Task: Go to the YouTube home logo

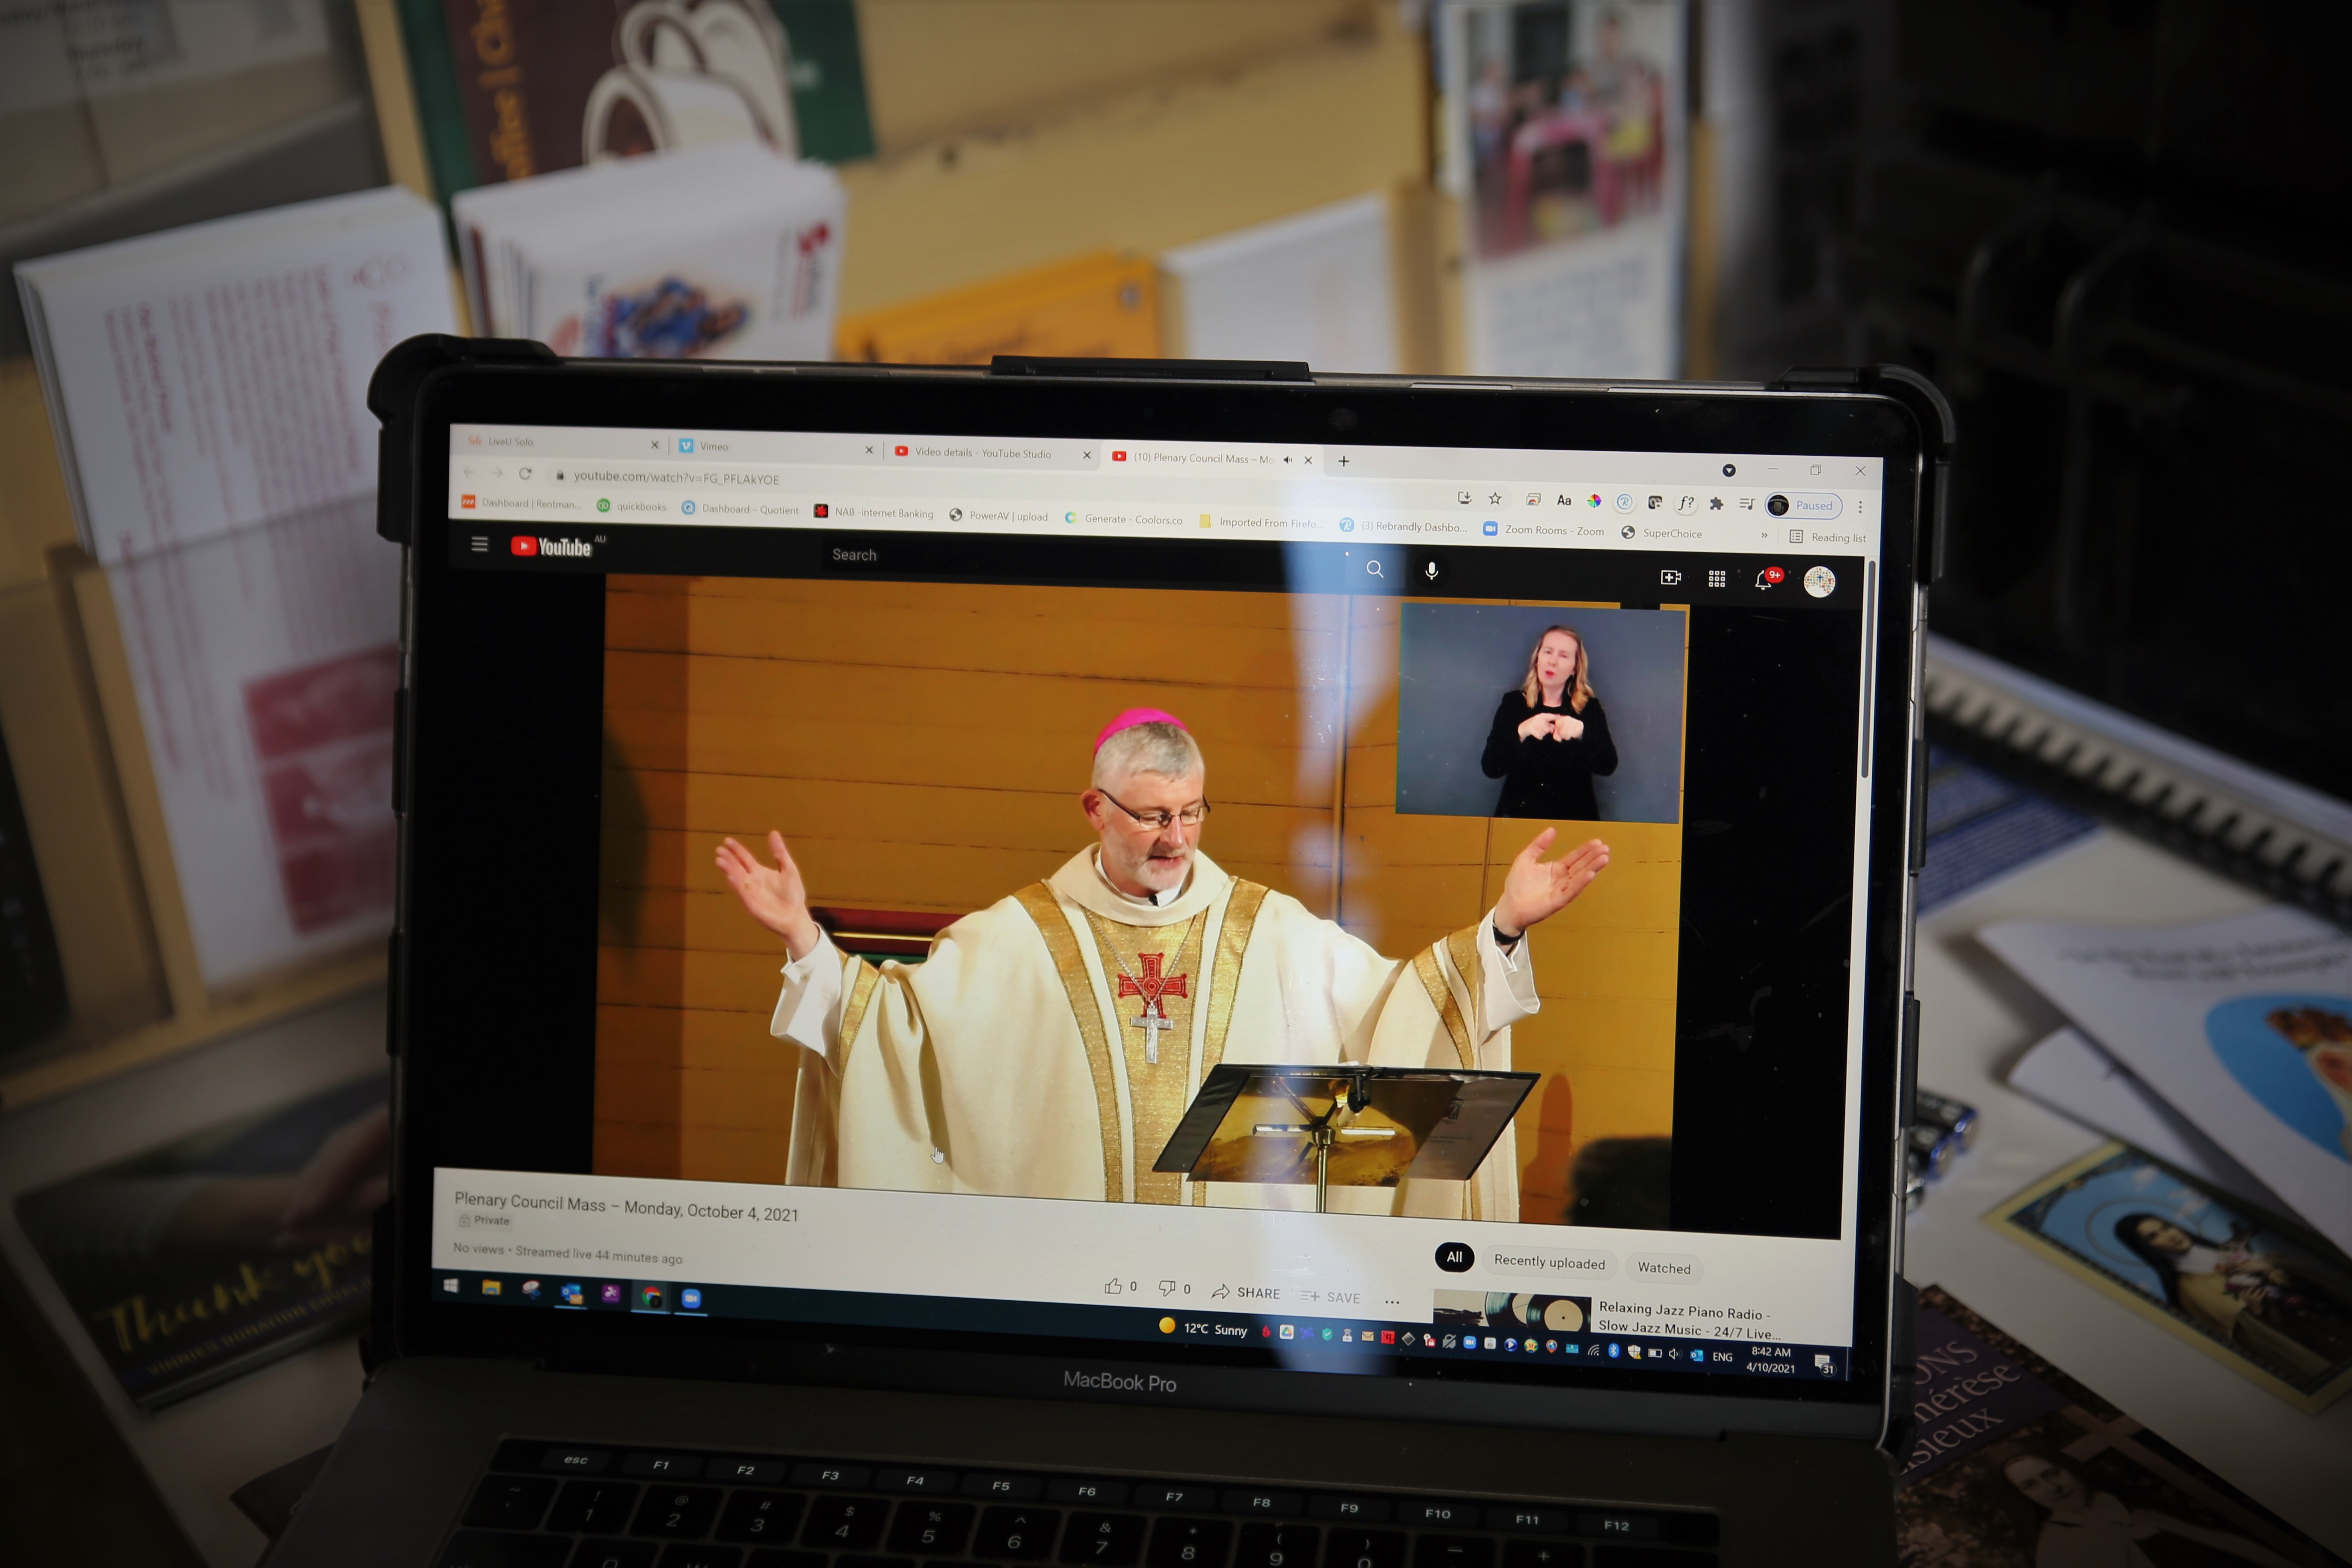Action: coord(552,546)
